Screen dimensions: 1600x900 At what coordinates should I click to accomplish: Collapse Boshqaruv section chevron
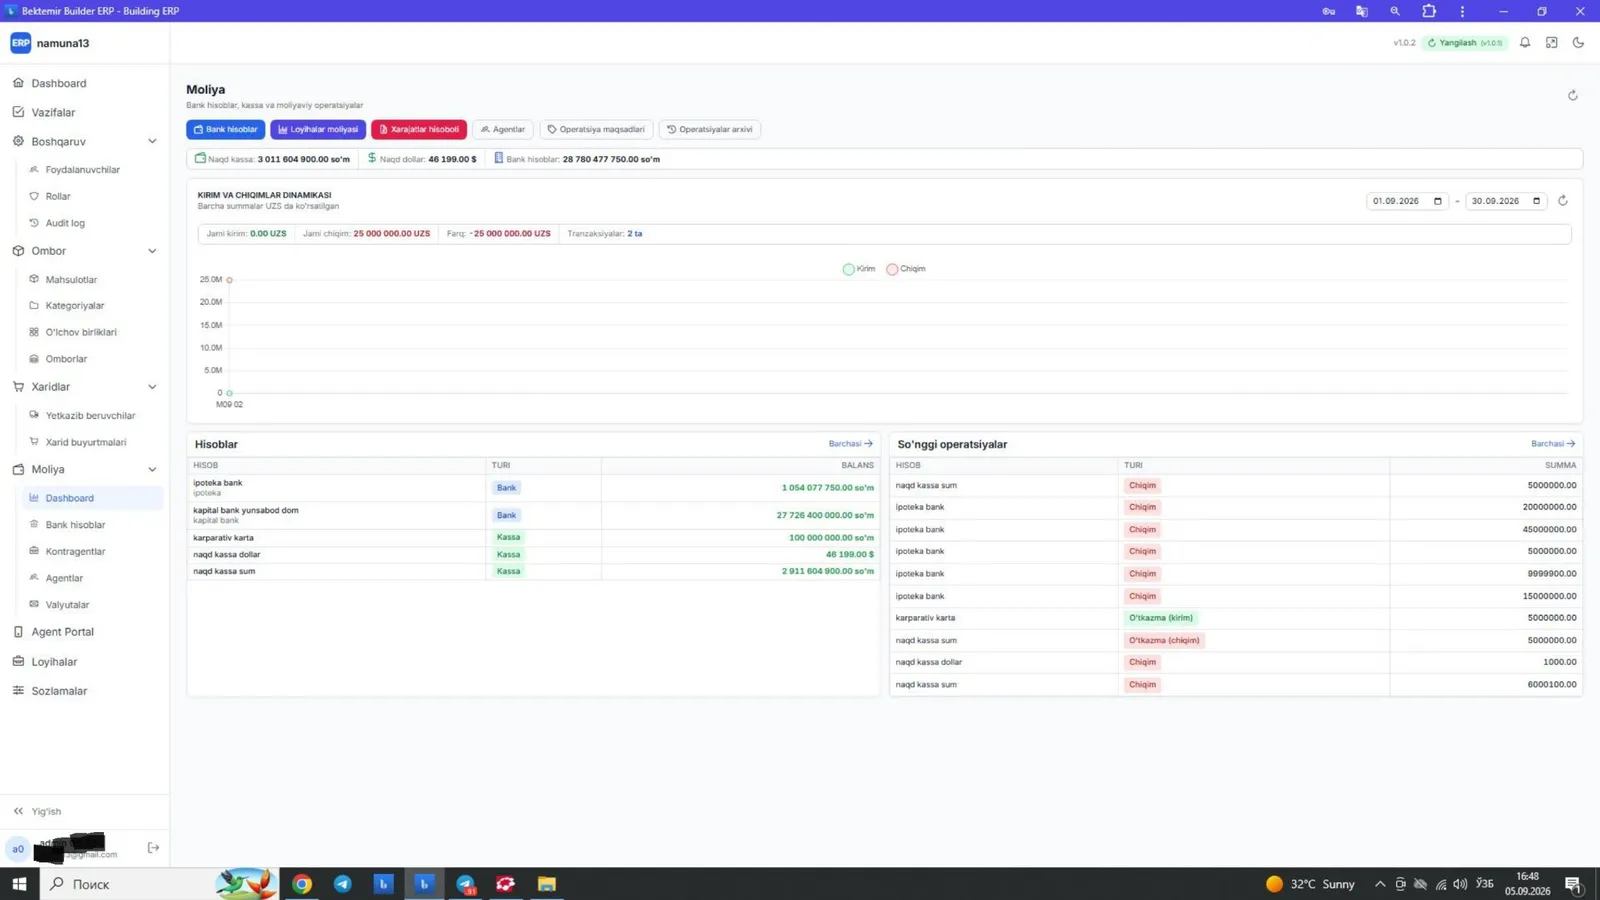click(x=152, y=142)
